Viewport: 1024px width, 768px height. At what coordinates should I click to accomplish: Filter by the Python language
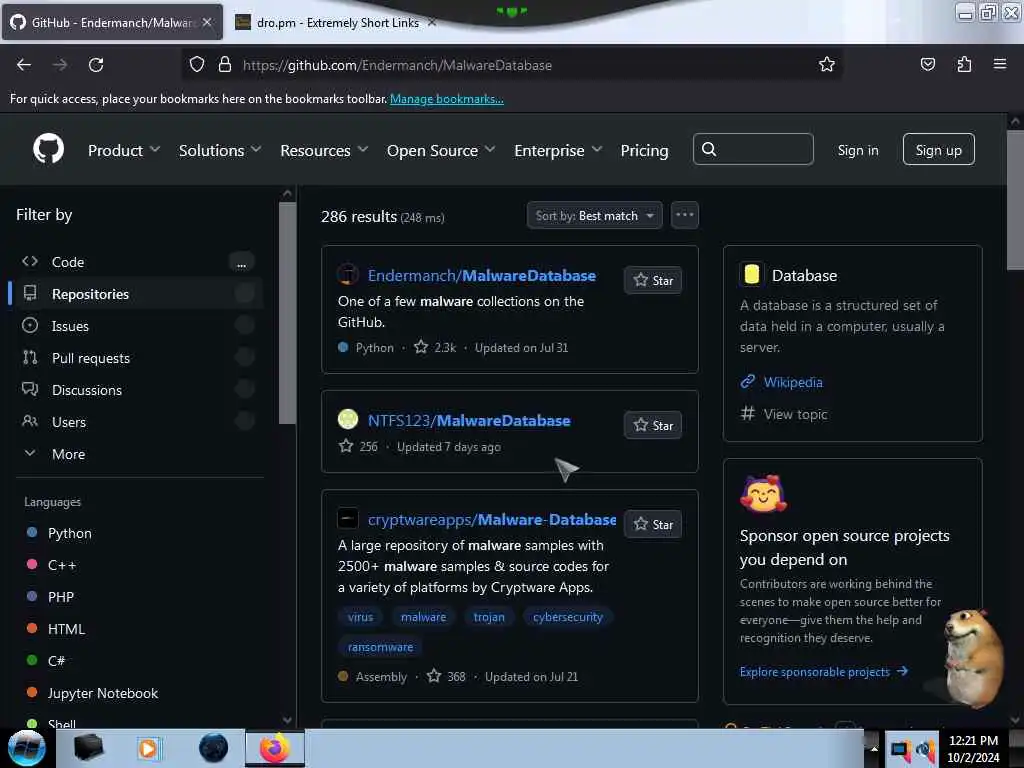pyautogui.click(x=69, y=533)
